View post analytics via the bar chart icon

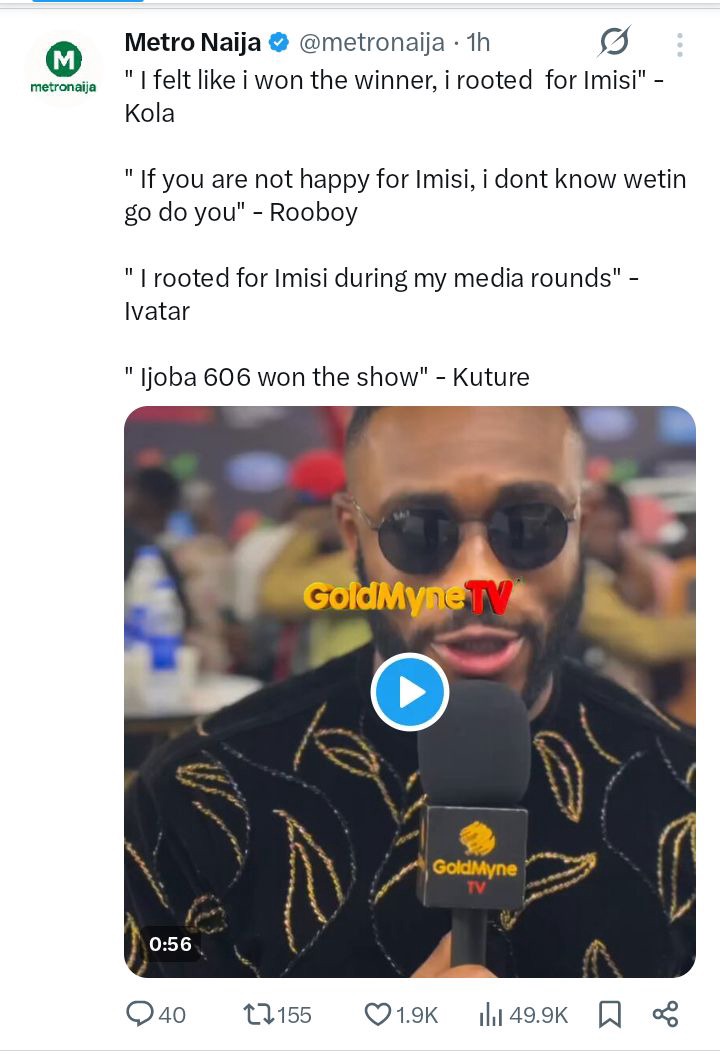click(491, 1014)
